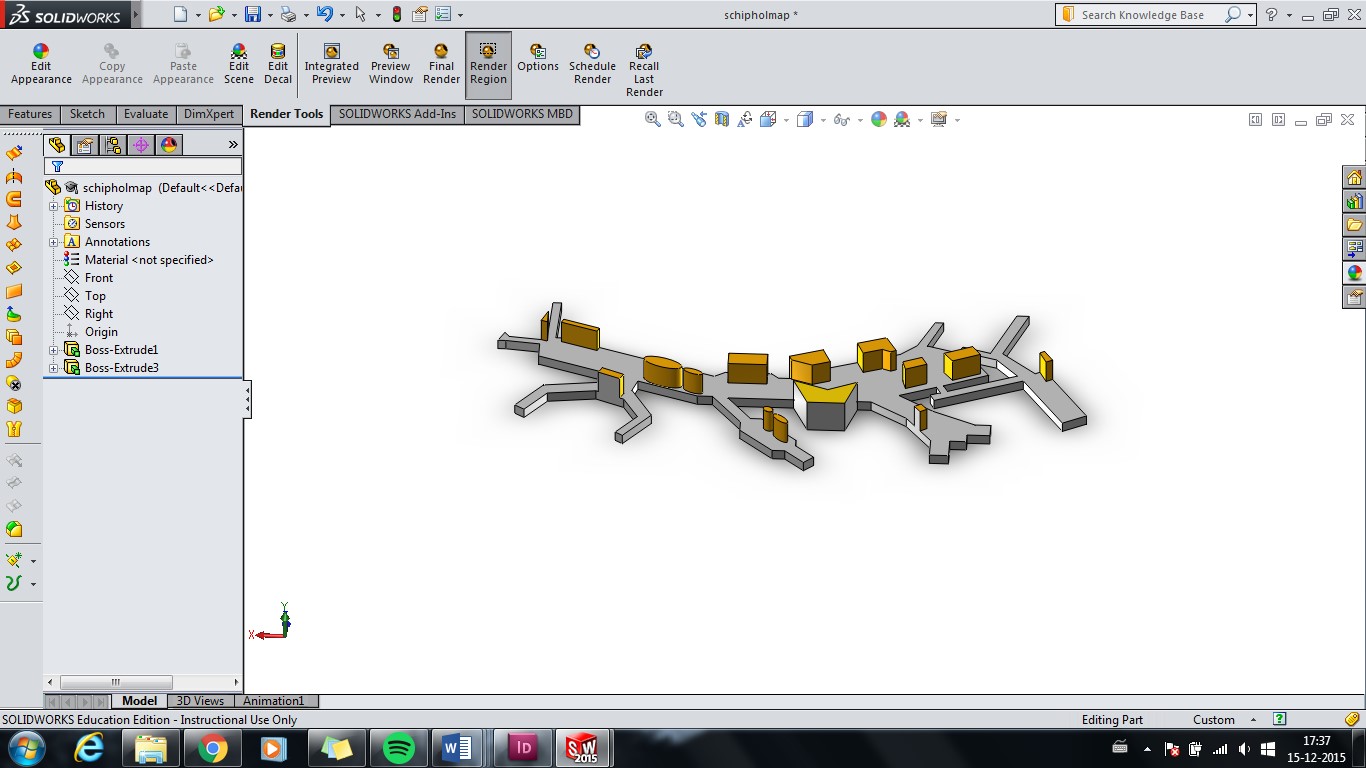Open the DimXpertManager panel tab
This screenshot has width=1366, height=768.
pos(141,145)
